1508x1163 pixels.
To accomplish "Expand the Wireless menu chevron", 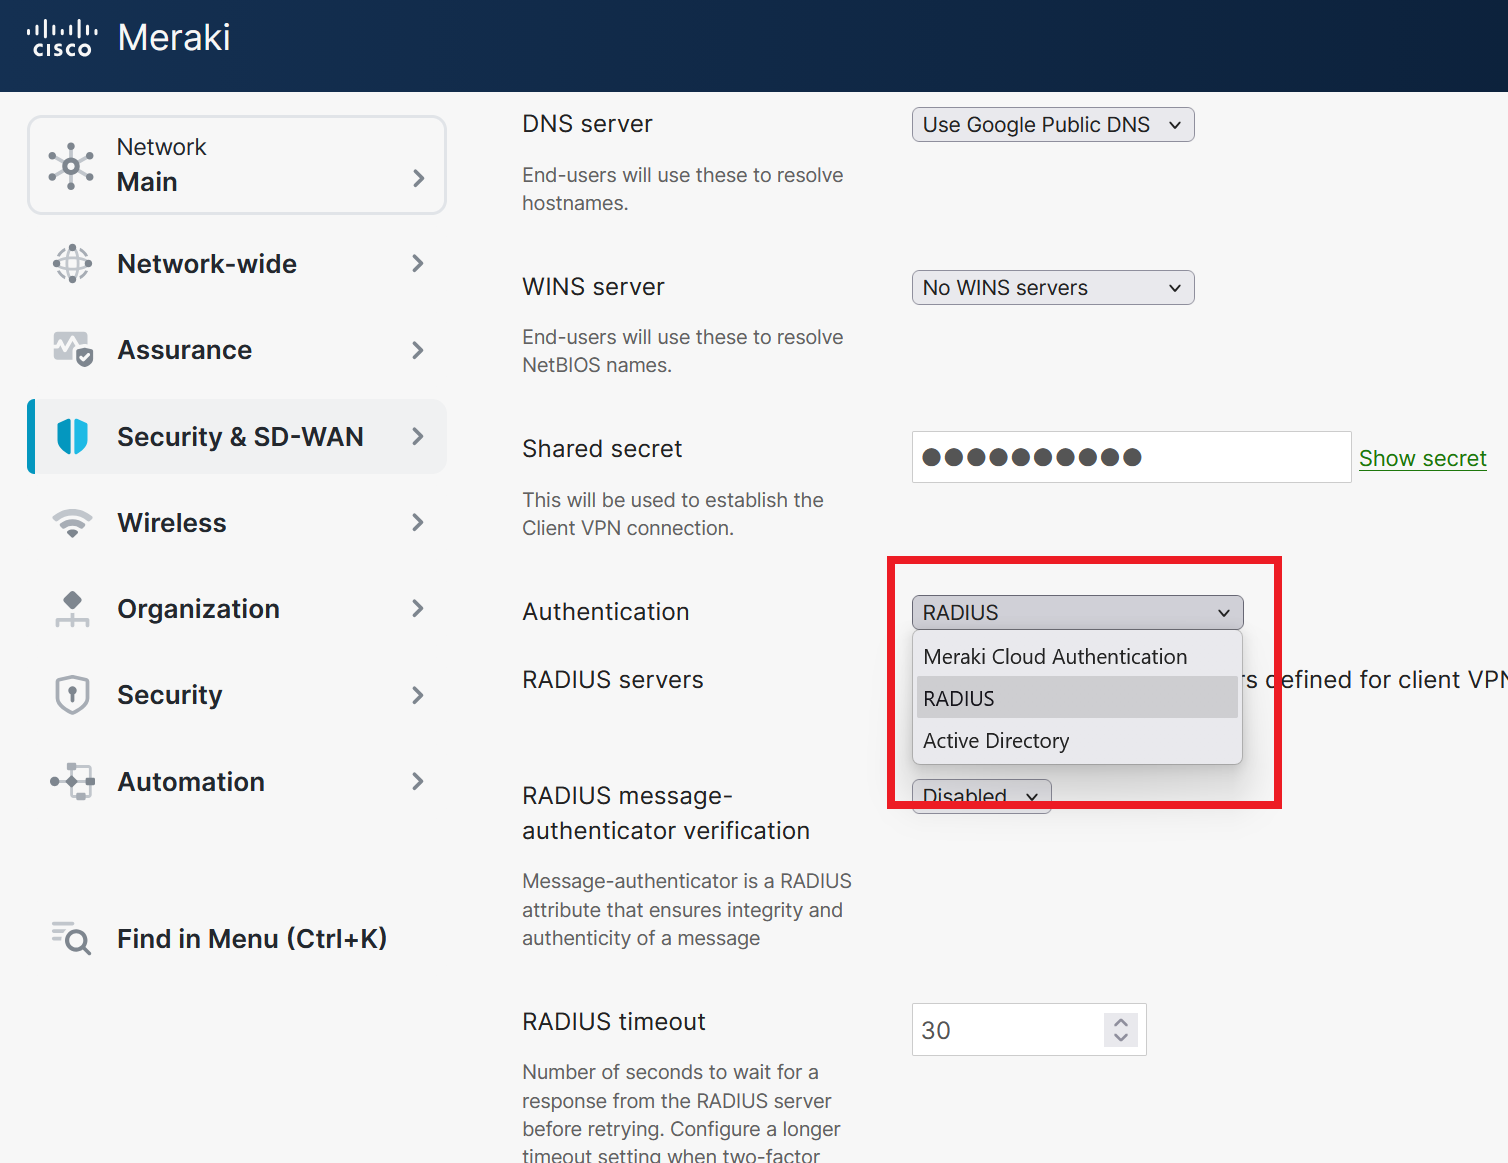I will point(418,523).
